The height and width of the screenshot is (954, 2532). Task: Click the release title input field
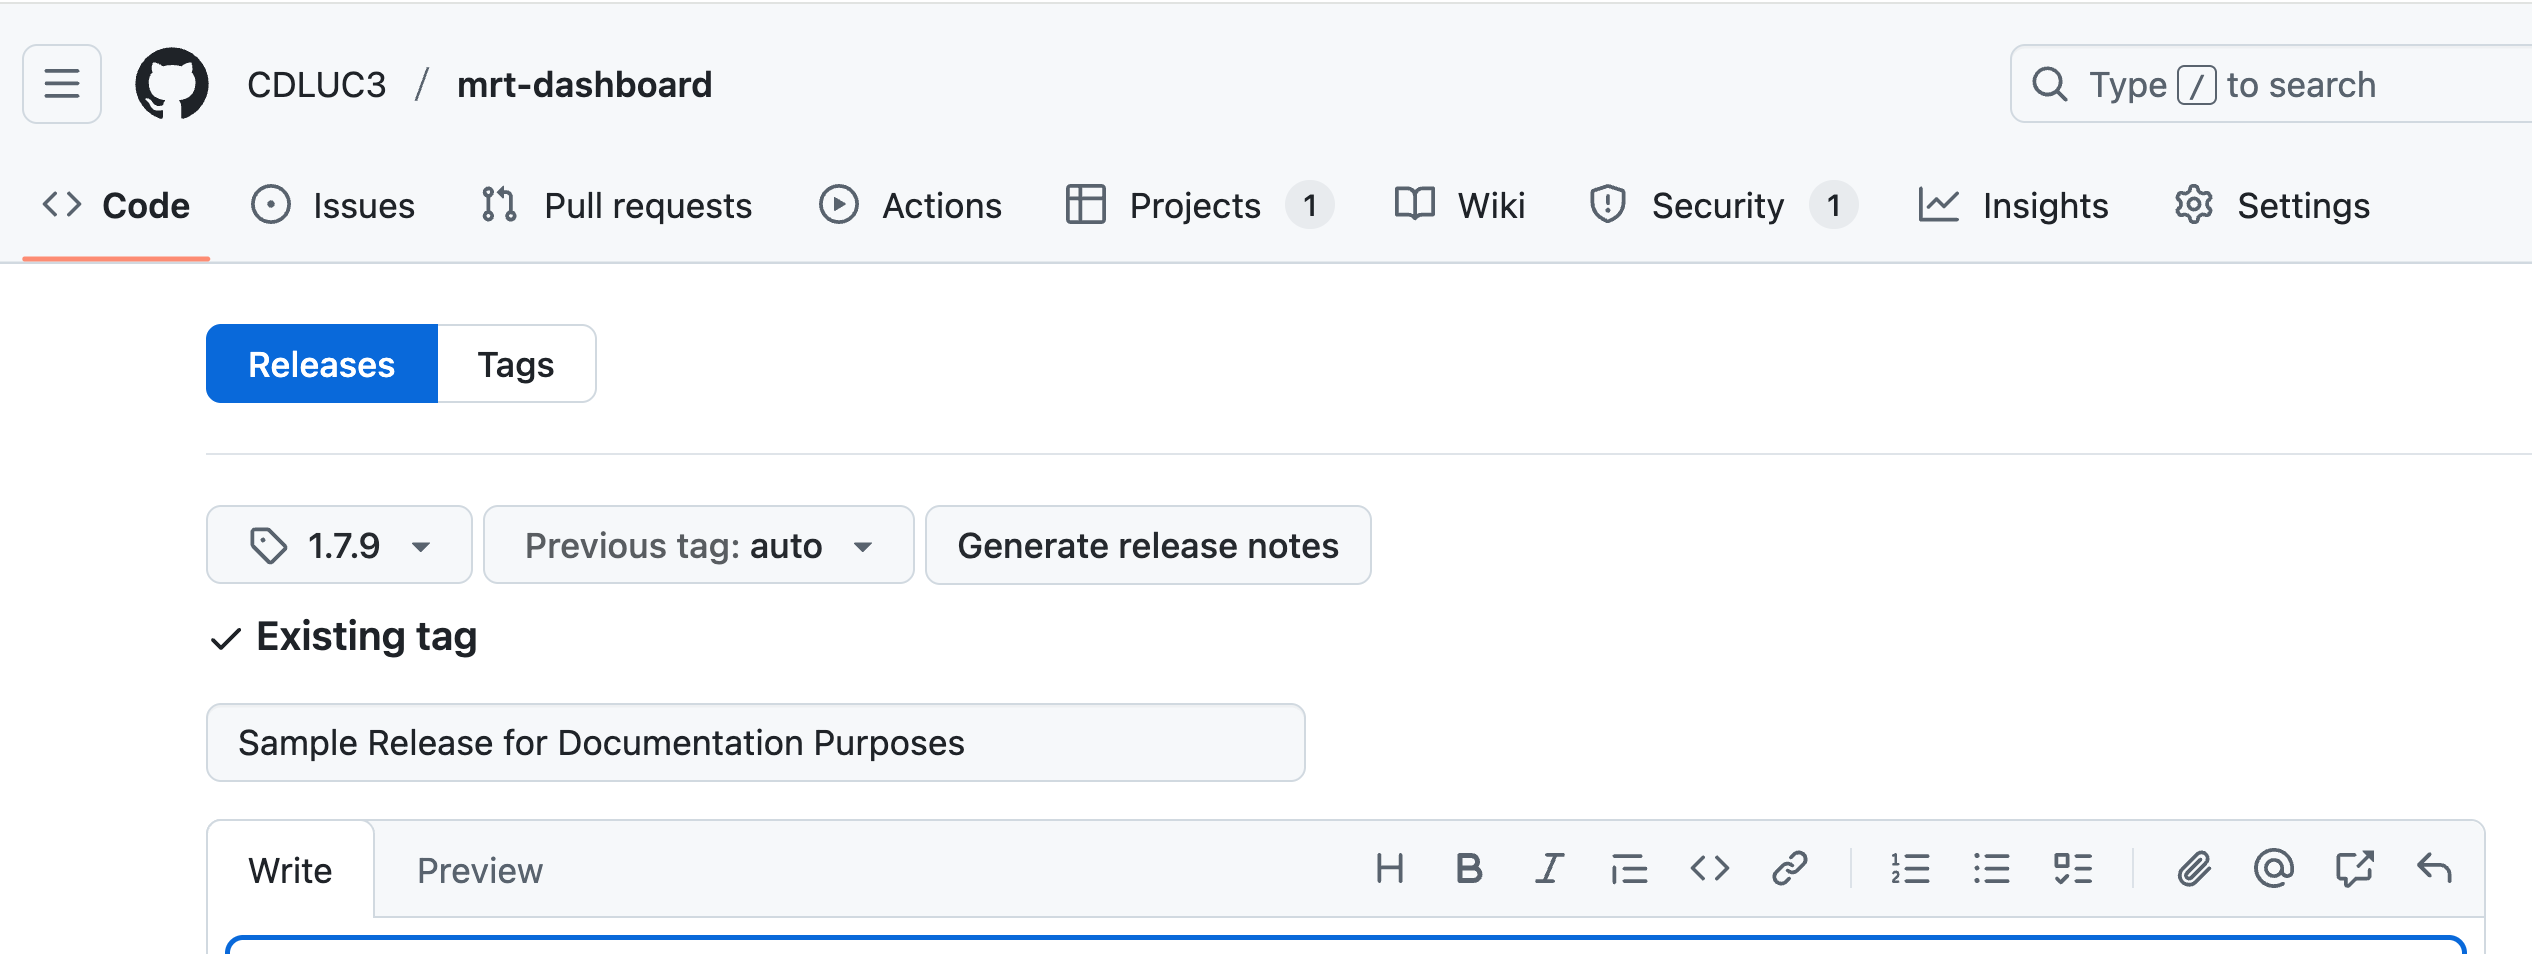tap(756, 743)
